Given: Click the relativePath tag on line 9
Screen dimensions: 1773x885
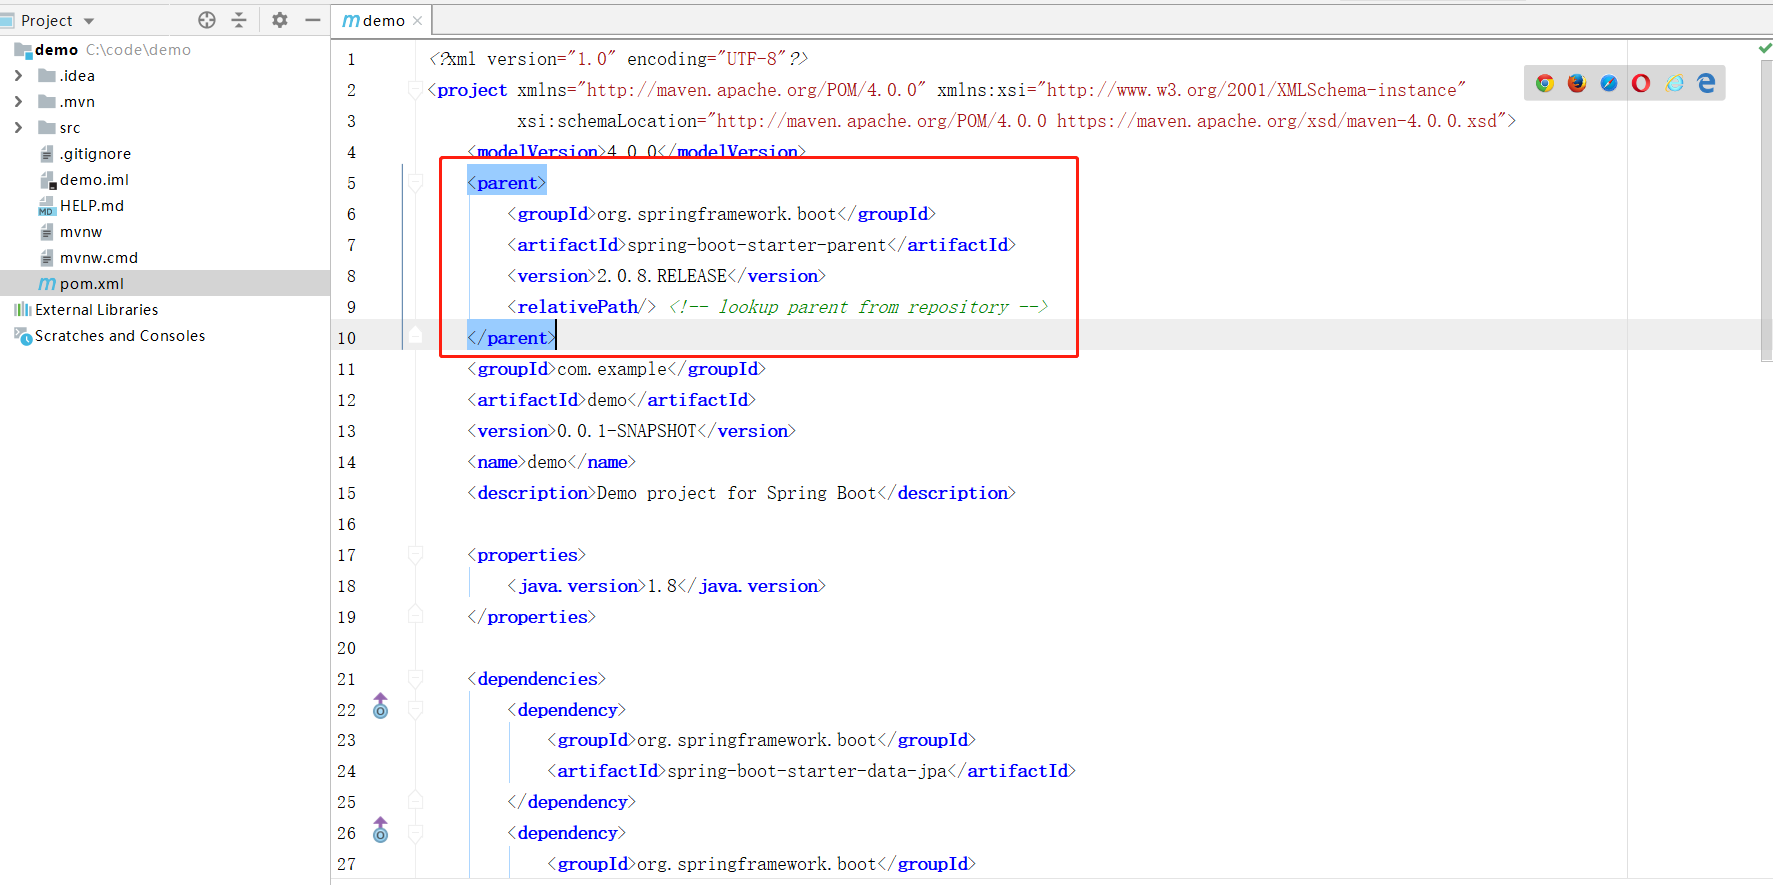Looking at the screenshot, I should [582, 307].
